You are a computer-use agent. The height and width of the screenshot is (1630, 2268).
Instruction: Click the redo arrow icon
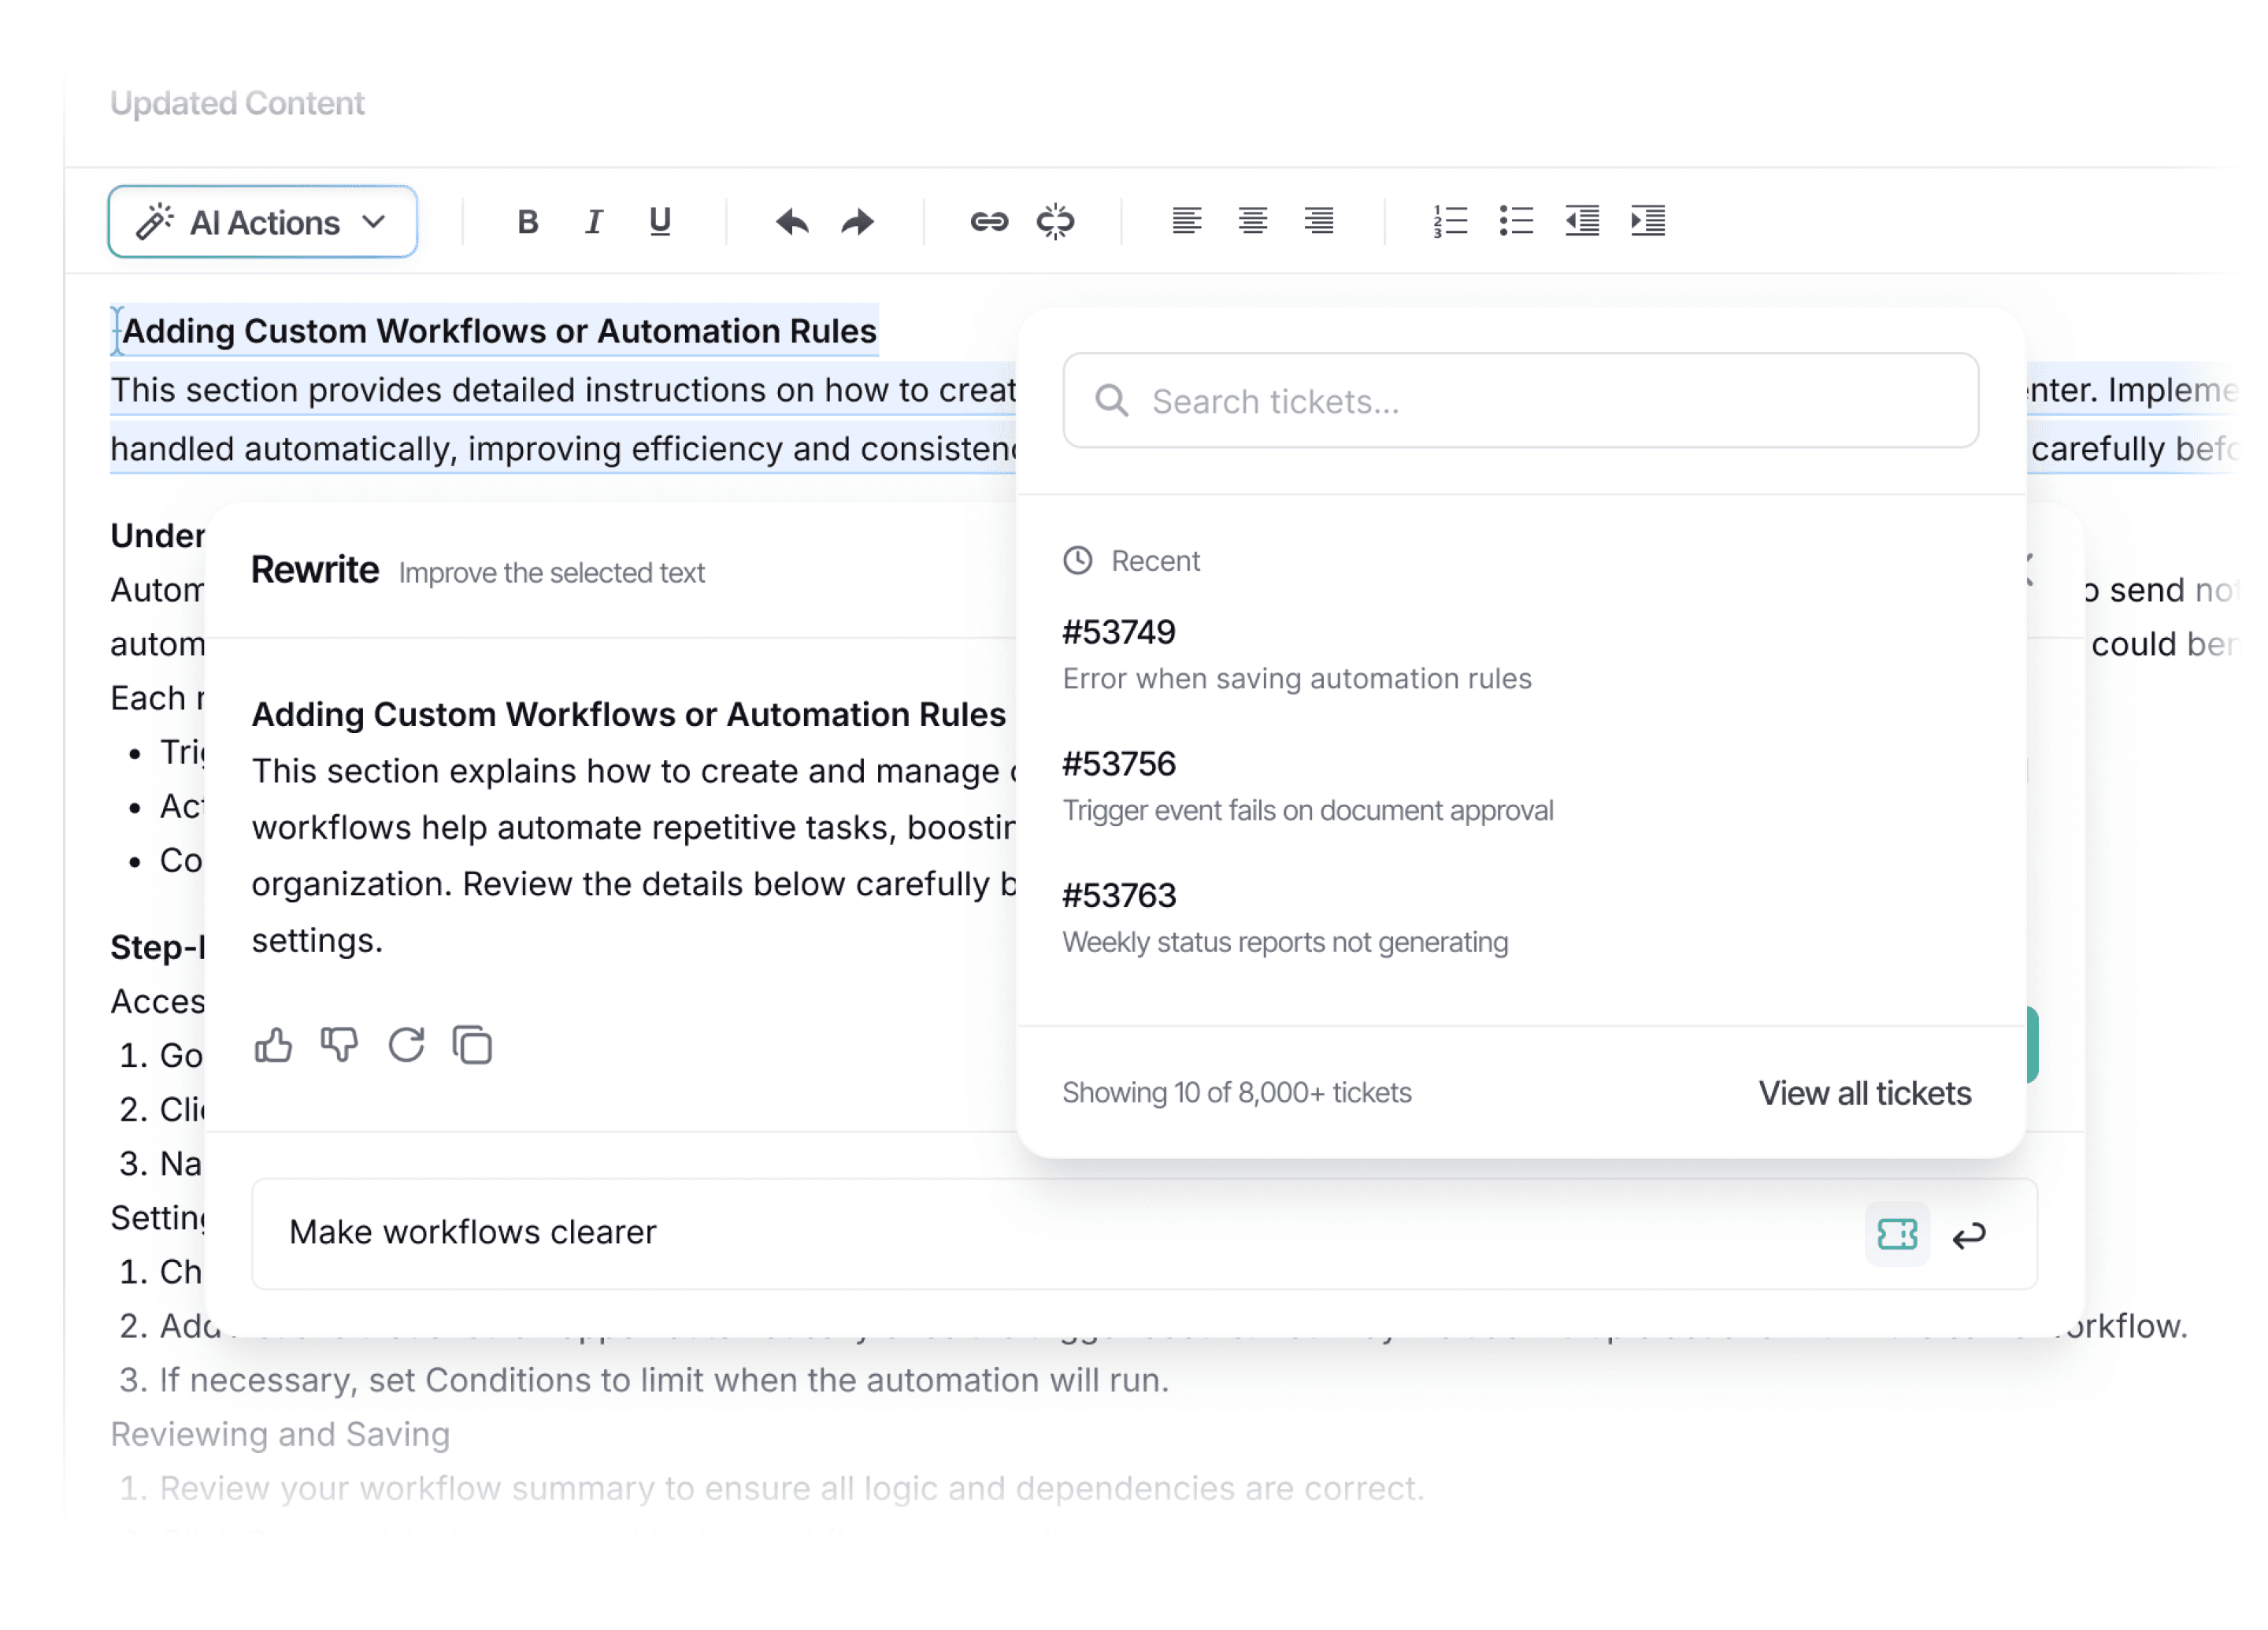point(857,222)
